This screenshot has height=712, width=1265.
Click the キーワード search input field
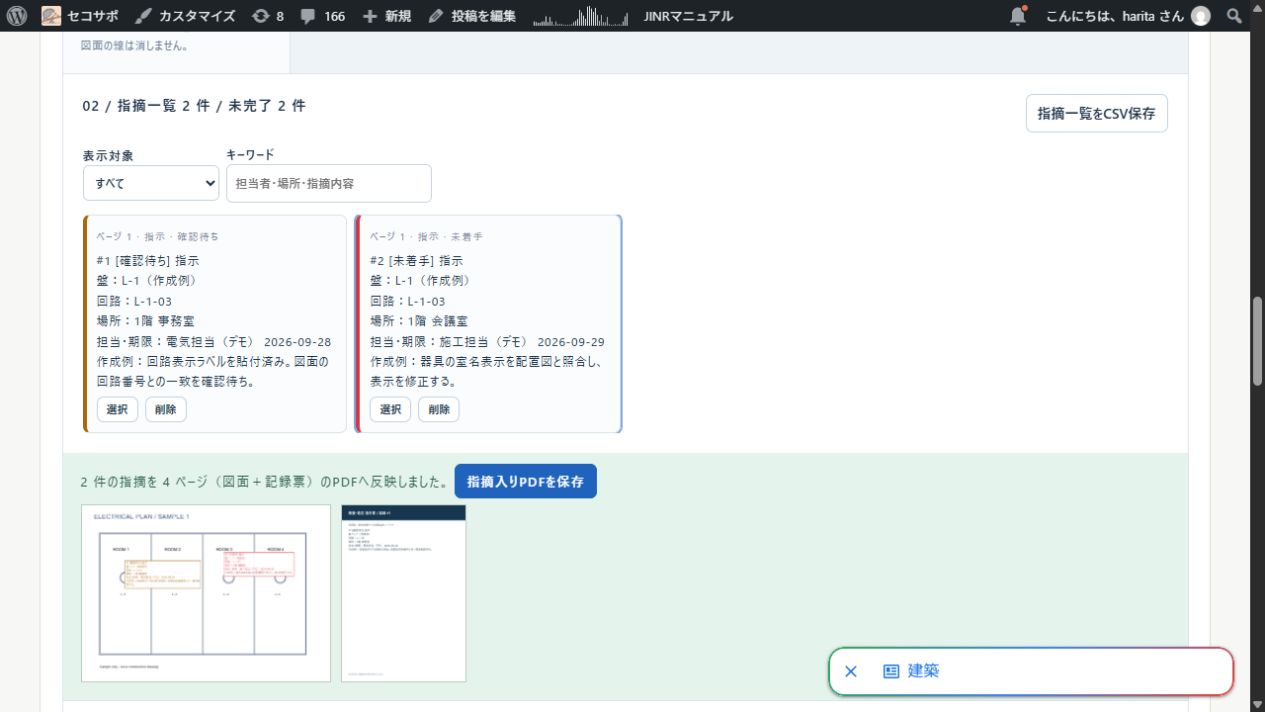329,183
